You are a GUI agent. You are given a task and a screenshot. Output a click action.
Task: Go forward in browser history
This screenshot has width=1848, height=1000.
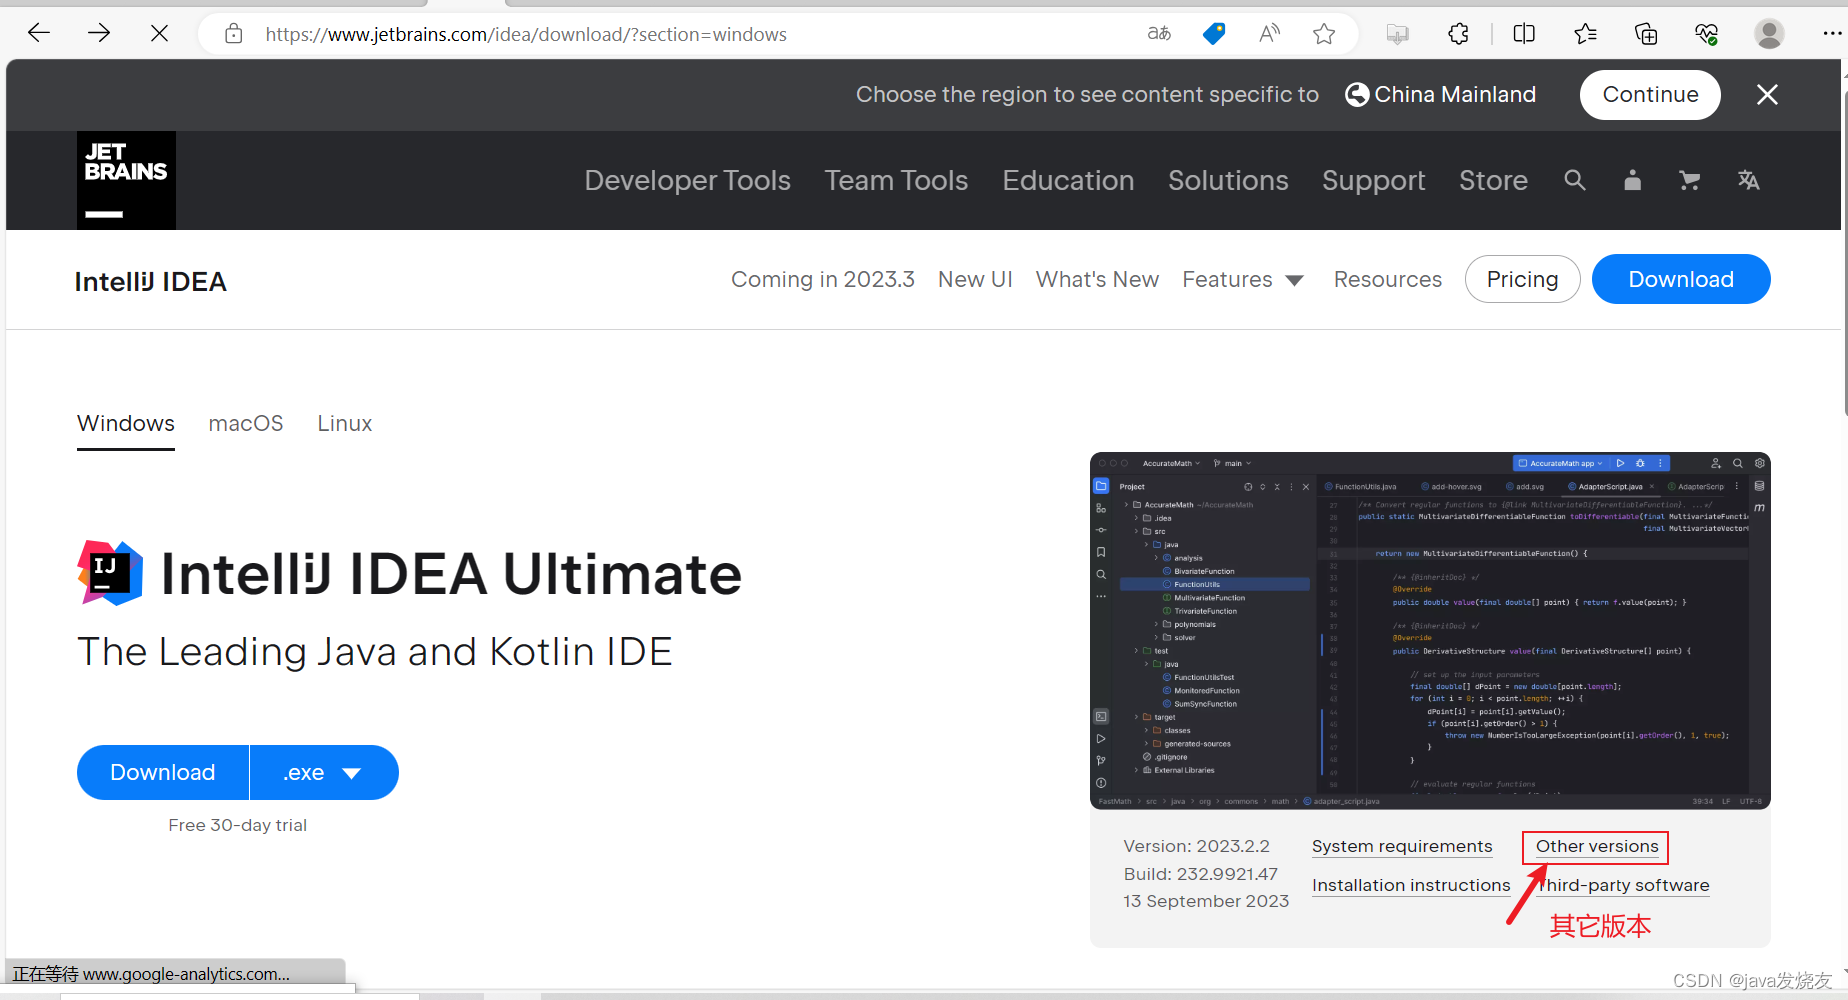pyautogui.click(x=99, y=34)
